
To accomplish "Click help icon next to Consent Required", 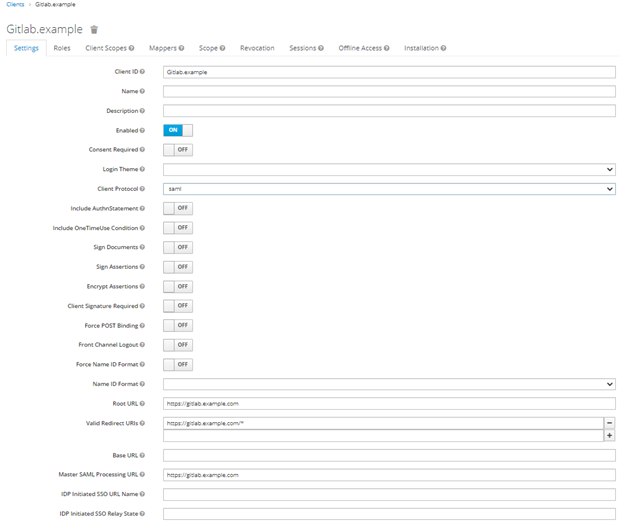I will click(142, 150).
